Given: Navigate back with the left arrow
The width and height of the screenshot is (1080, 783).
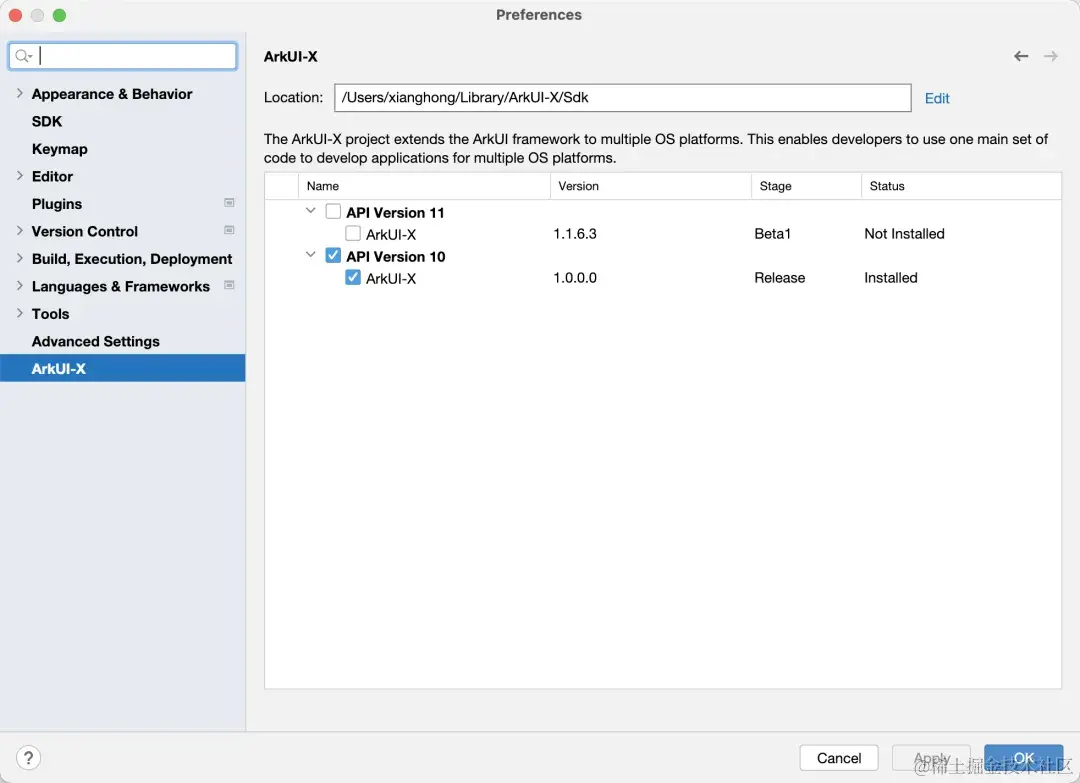Looking at the screenshot, I should click(1021, 56).
